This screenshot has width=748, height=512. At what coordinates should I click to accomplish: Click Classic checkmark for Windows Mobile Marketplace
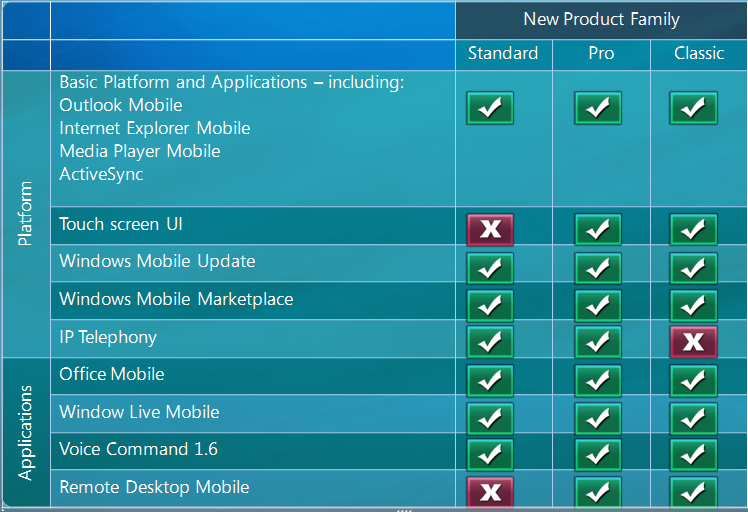(693, 305)
